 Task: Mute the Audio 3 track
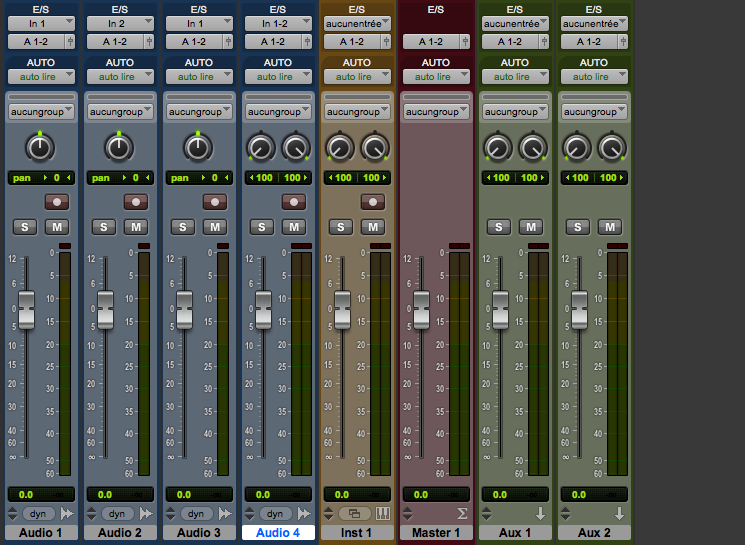pos(214,227)
